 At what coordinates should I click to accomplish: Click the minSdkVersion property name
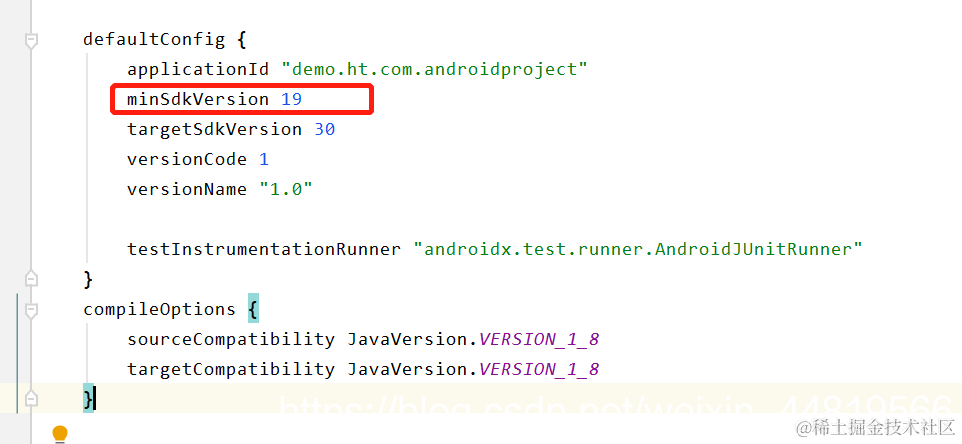[x=198, y=99]
